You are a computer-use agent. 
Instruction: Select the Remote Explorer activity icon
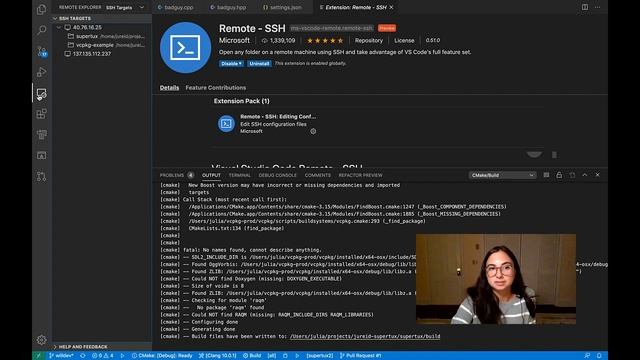pos(42,93)
